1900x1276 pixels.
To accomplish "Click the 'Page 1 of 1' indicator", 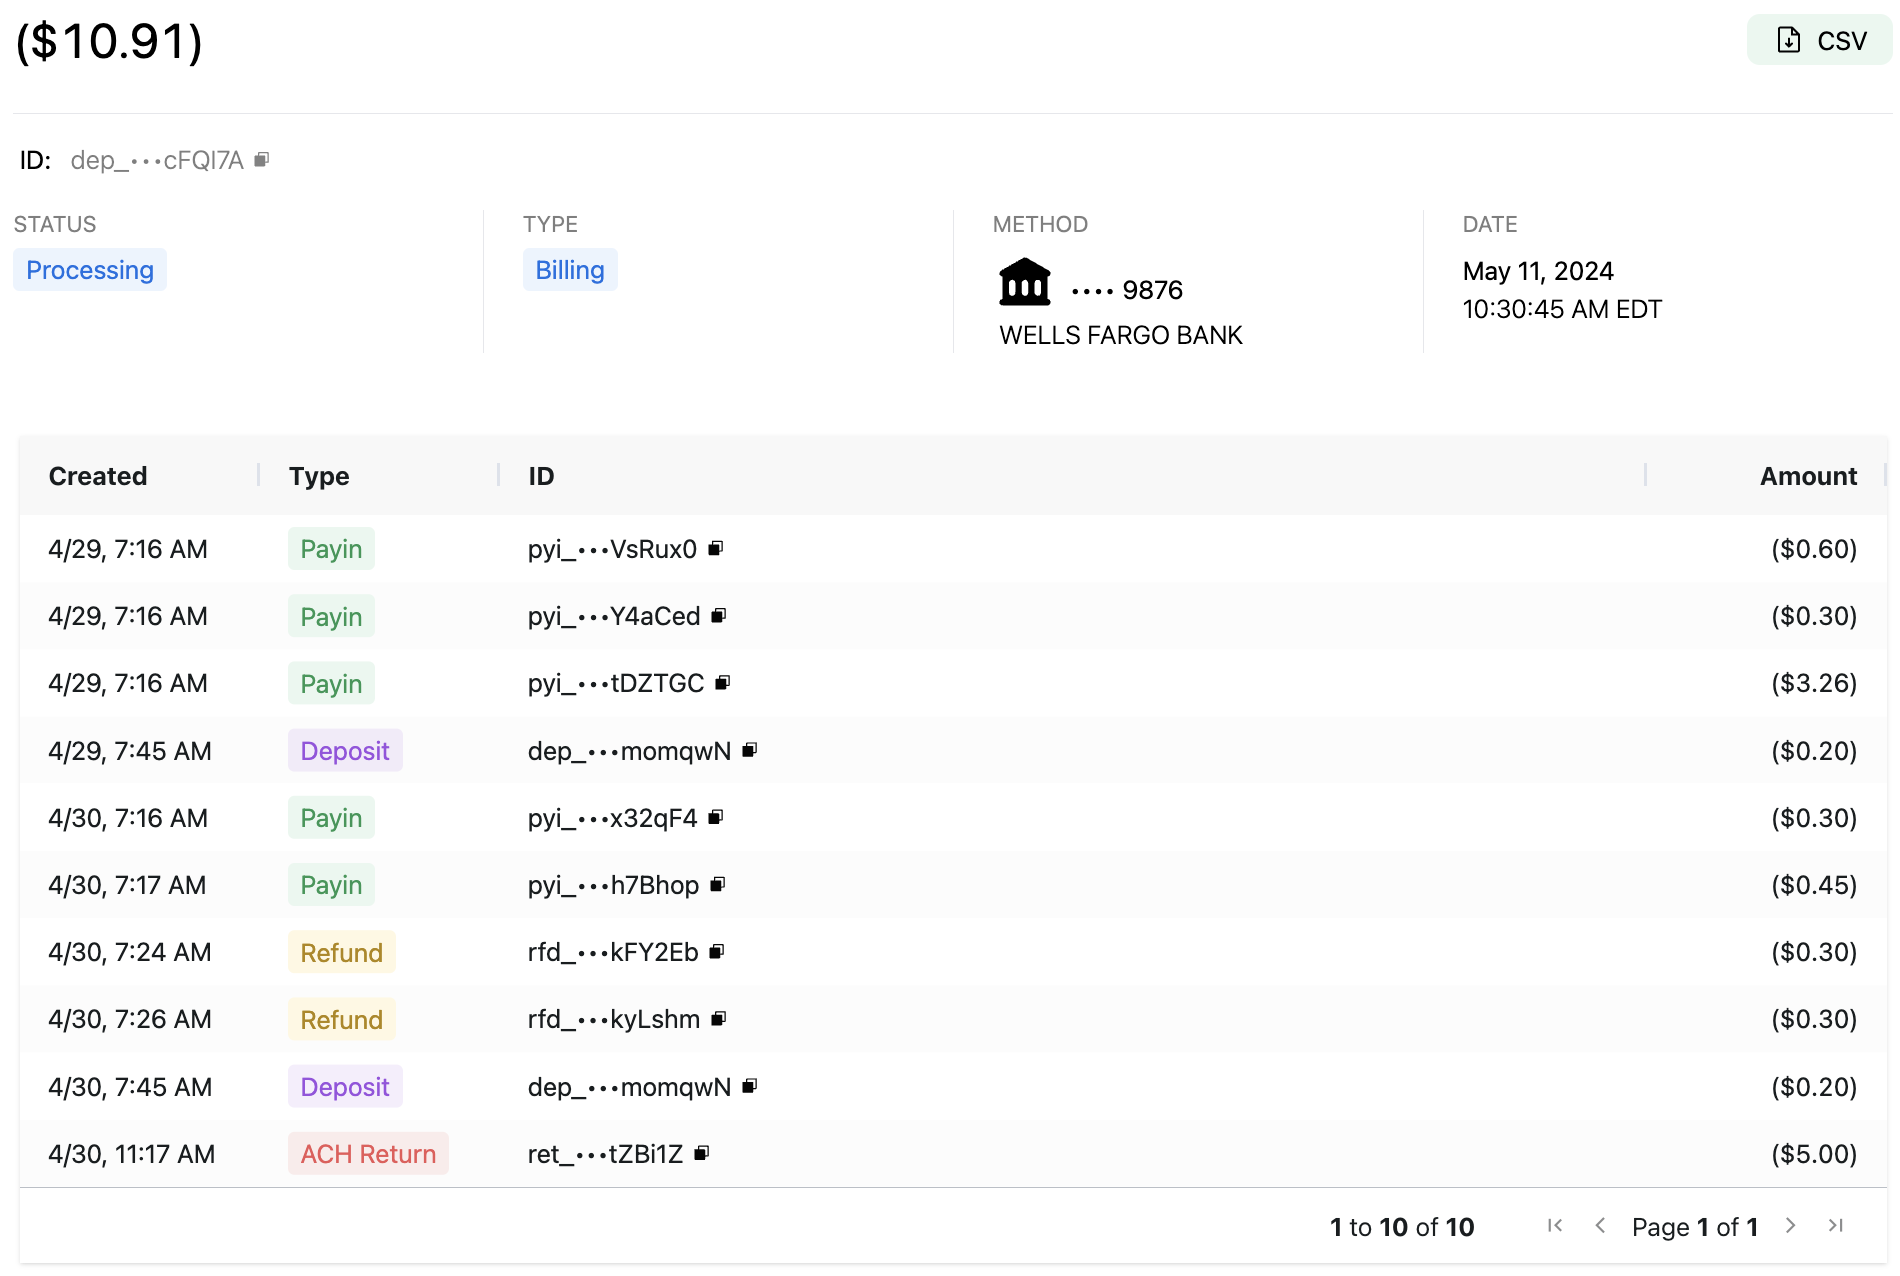I will click(1695, 1227).
